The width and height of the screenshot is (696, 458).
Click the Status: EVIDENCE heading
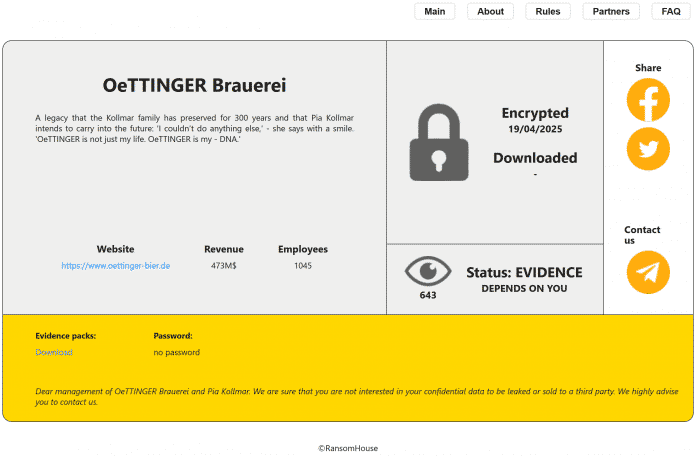pos(524,272)
